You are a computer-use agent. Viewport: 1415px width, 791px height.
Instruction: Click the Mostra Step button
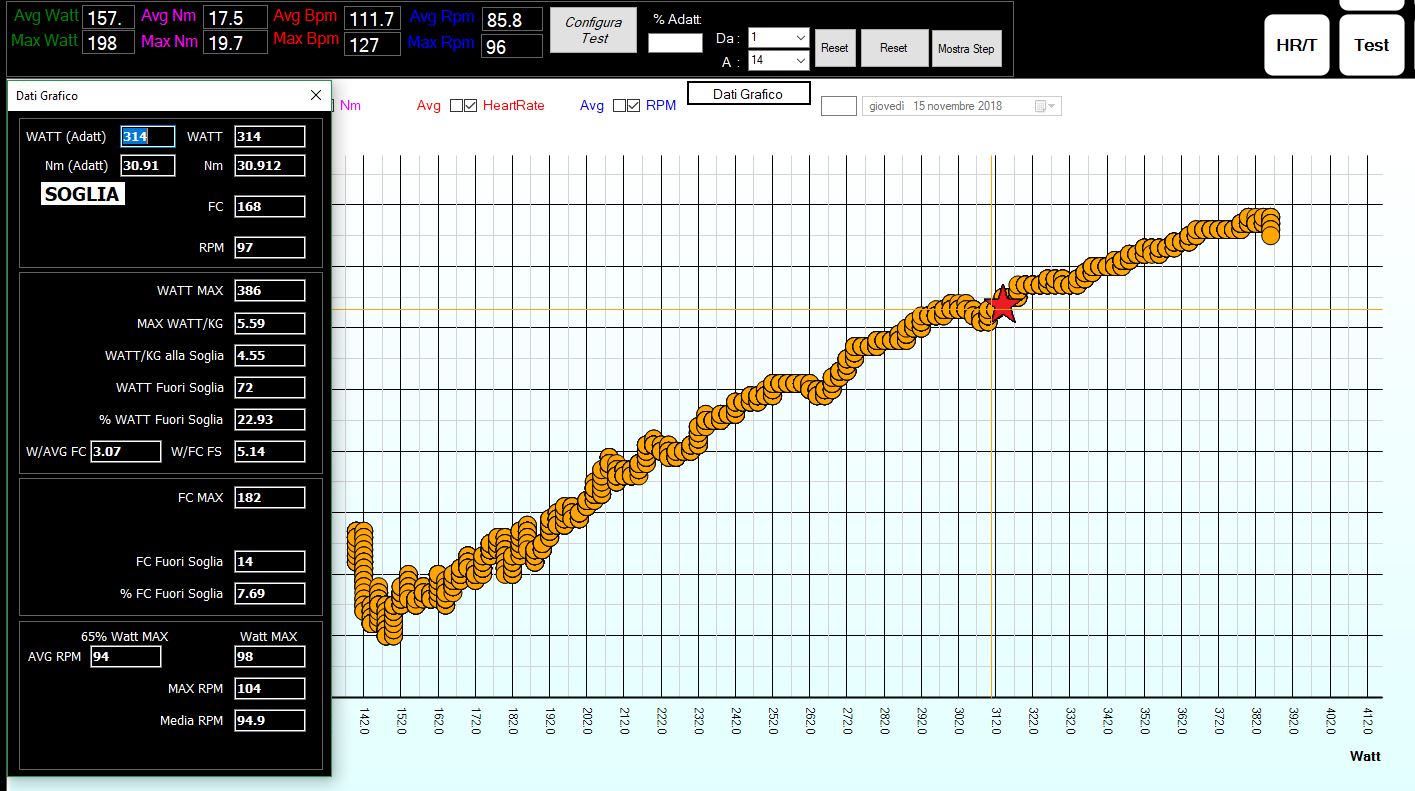[966, 48]
